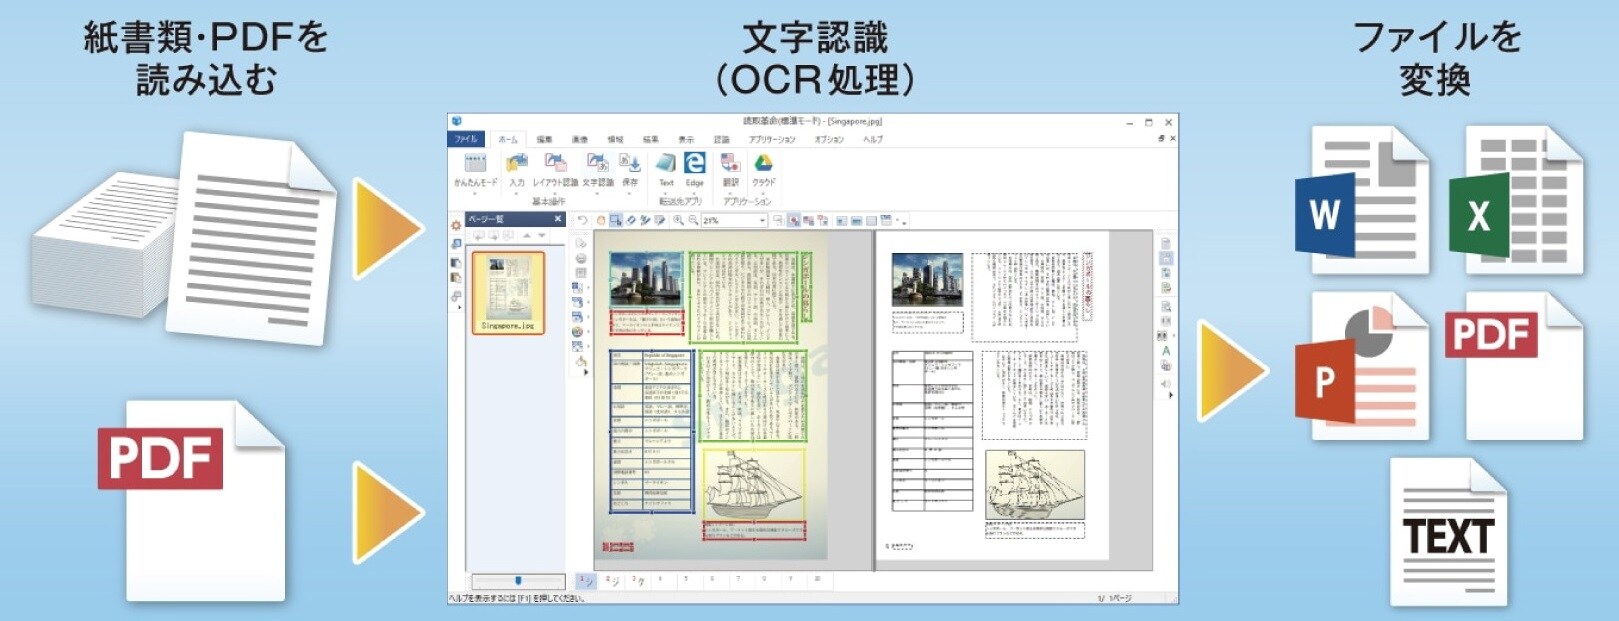Click the gear settings icon in left sidebar
This screenshot has width=1619, height=621.
coord(456,225)
